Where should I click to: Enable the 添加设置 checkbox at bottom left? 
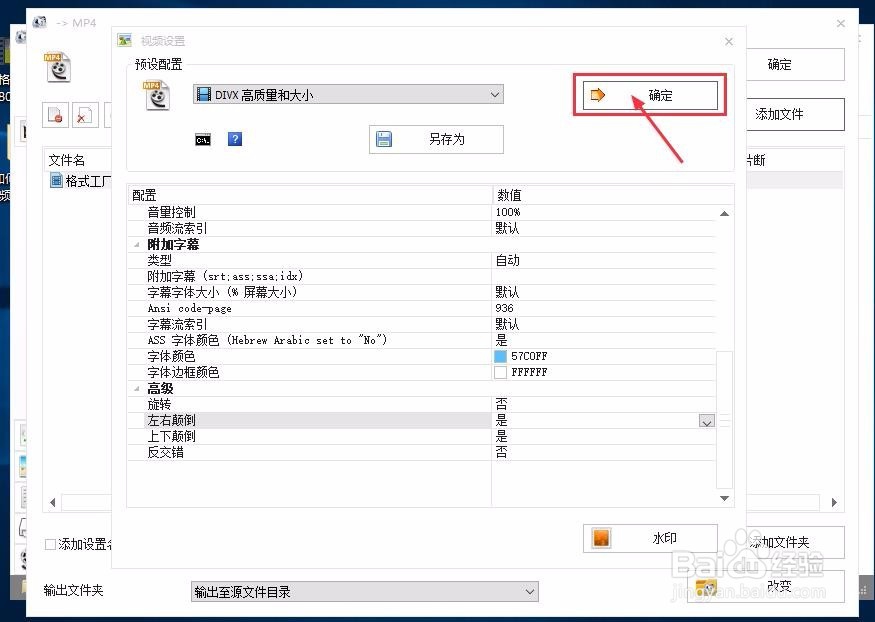click(50, 544)
